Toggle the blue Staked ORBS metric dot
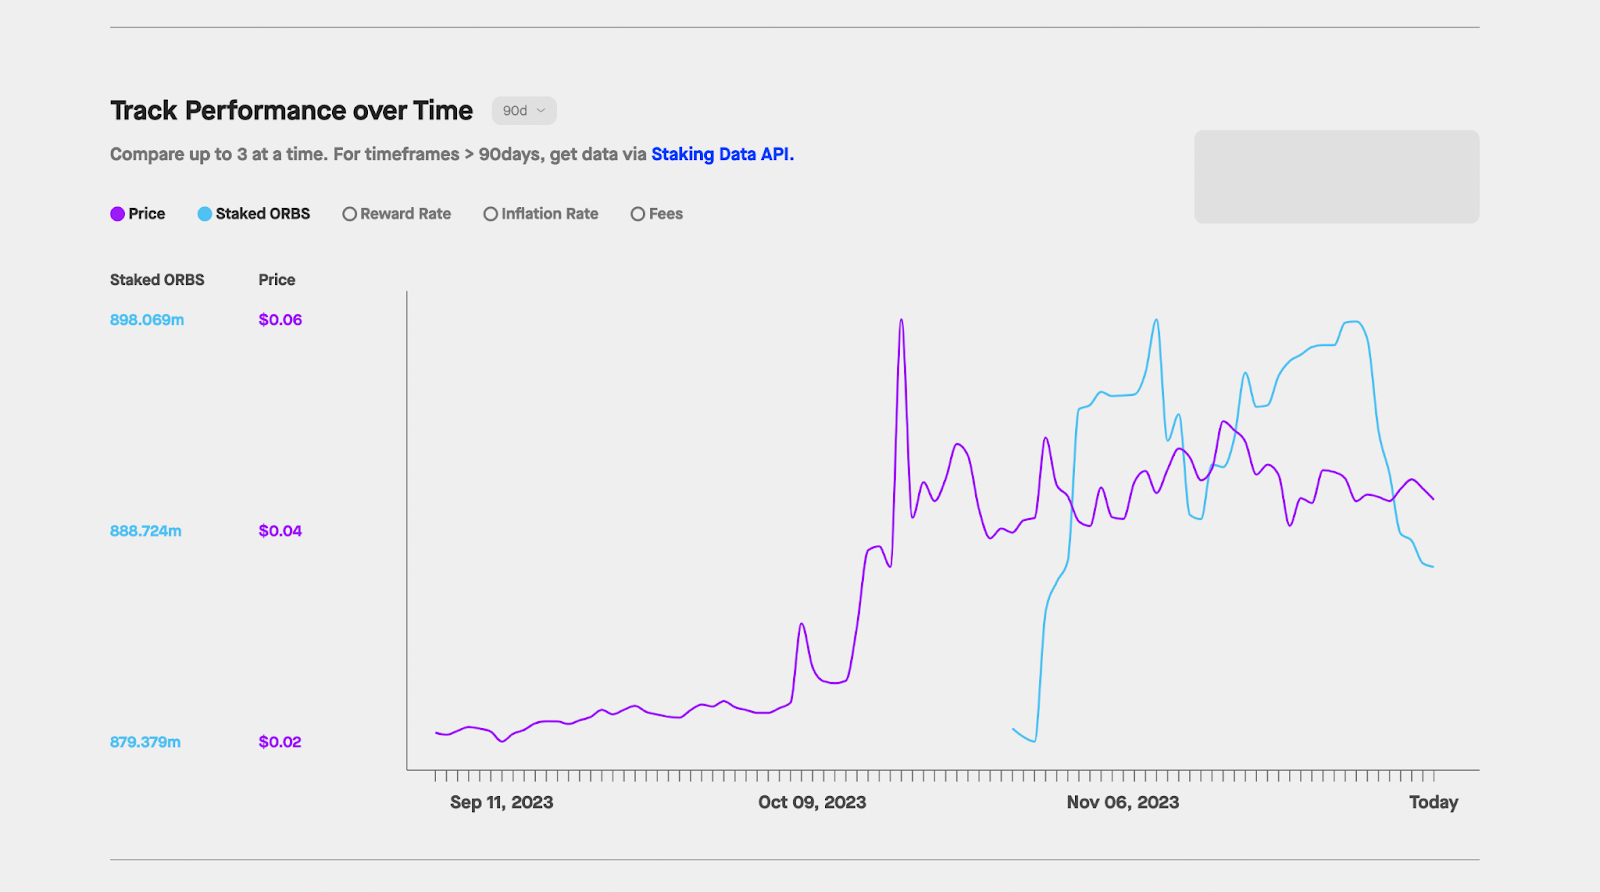Viewport: 1600px width, 892px height. tap(204, 214)
